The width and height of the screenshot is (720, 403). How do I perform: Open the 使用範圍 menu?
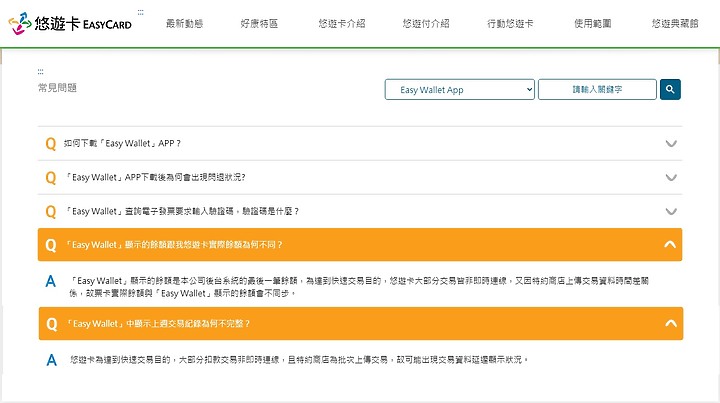pyautogui.click(x=593, y=23)
